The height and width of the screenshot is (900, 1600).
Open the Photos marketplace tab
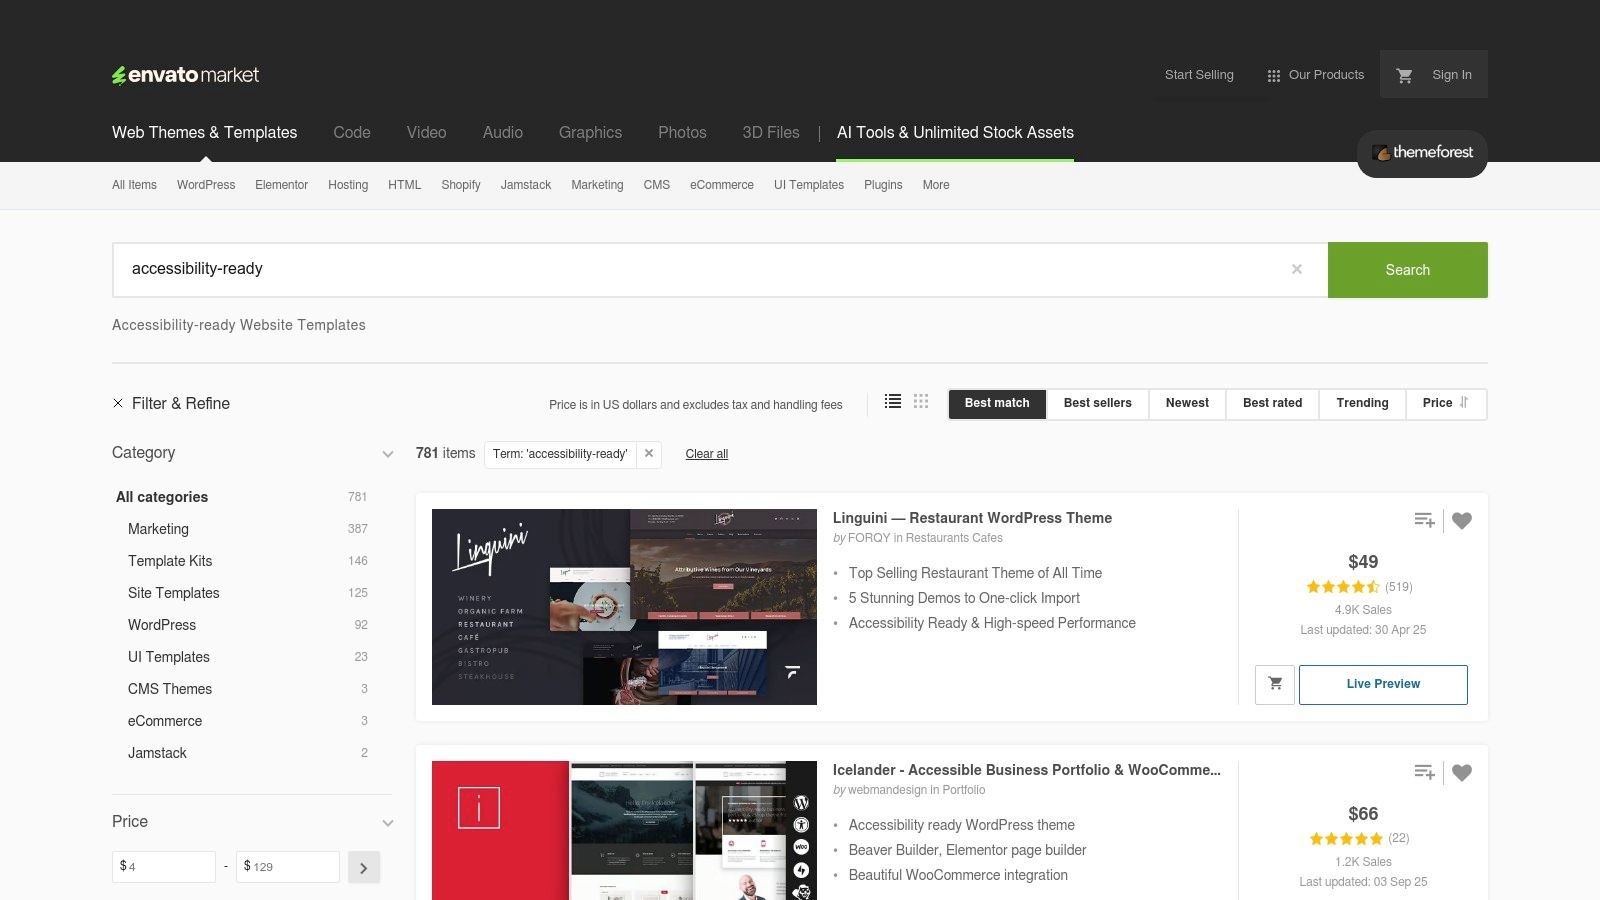pyautogui.click(x=682, y=132)
